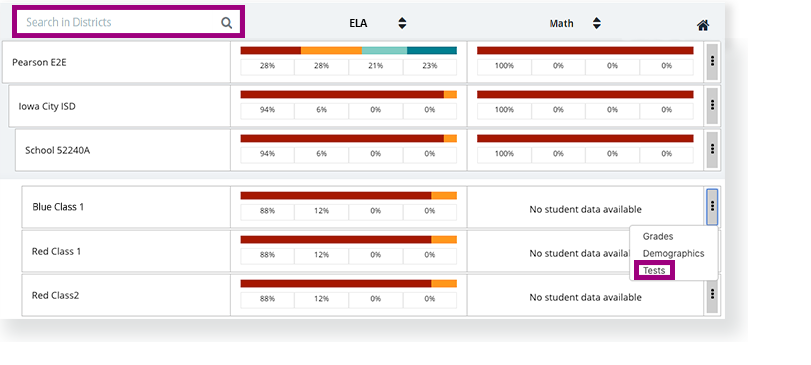Open the three-dot menu for Pearson E2E
Image resolution: width=811 pixels, height=365 pixels.
[x=712, y=61]
